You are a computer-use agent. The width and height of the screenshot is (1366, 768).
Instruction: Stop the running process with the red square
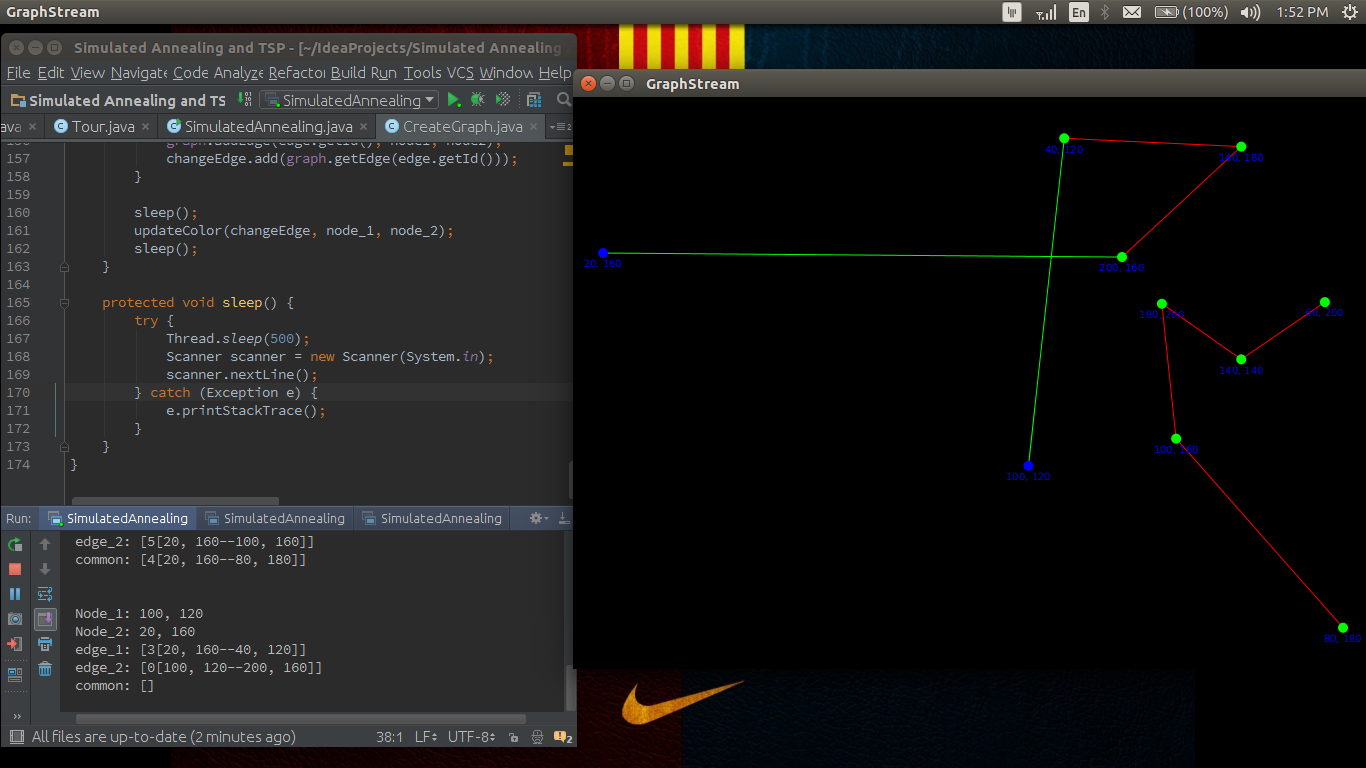(15, 569)
